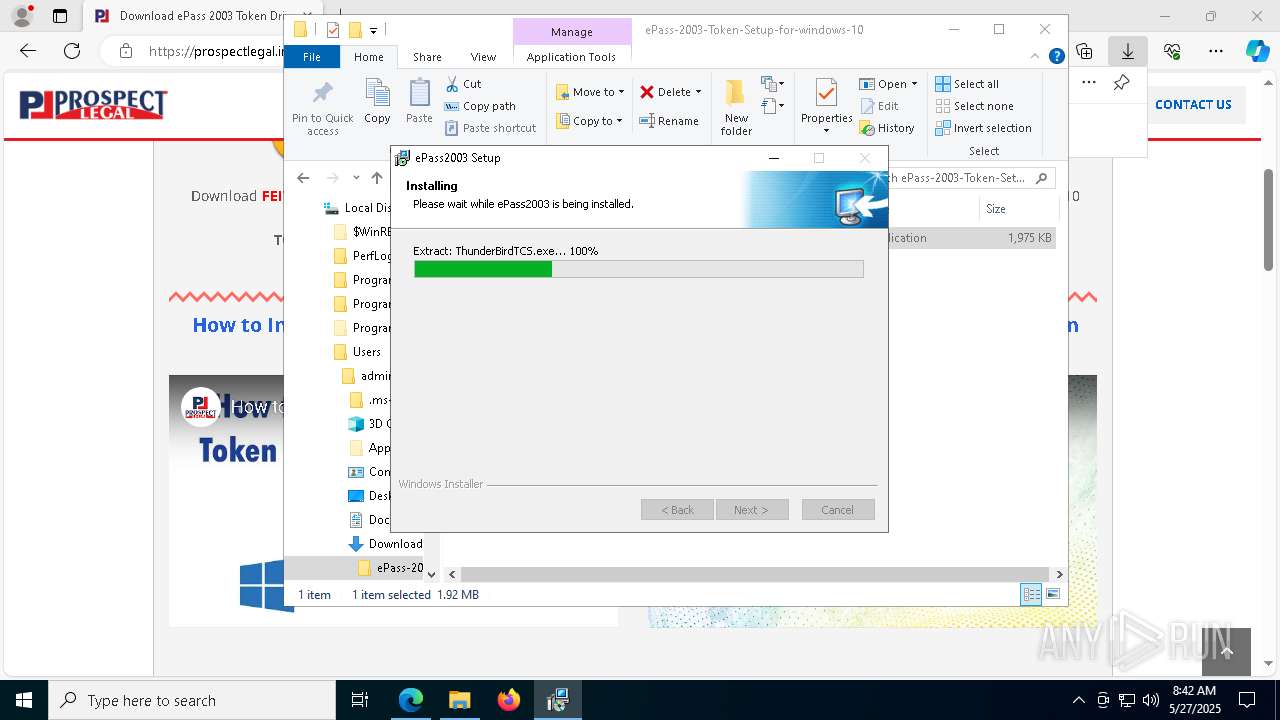
Task: Switch to the Home ribbon tab
Action: click(x=369, y=57)
